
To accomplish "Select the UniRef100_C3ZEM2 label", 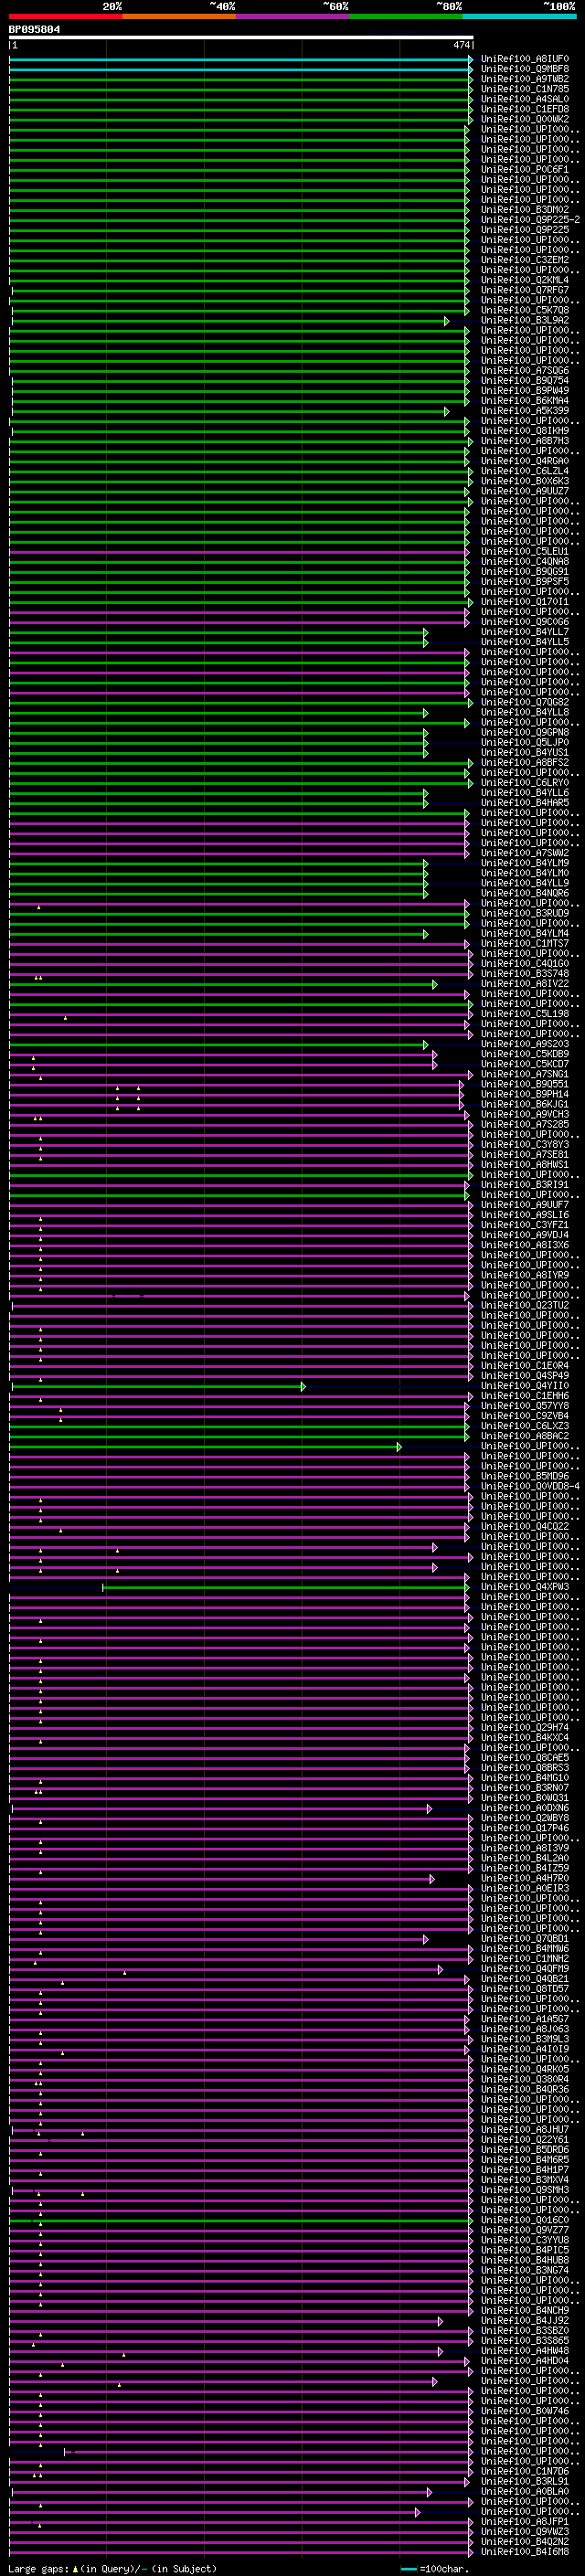I will coord(524,260).
